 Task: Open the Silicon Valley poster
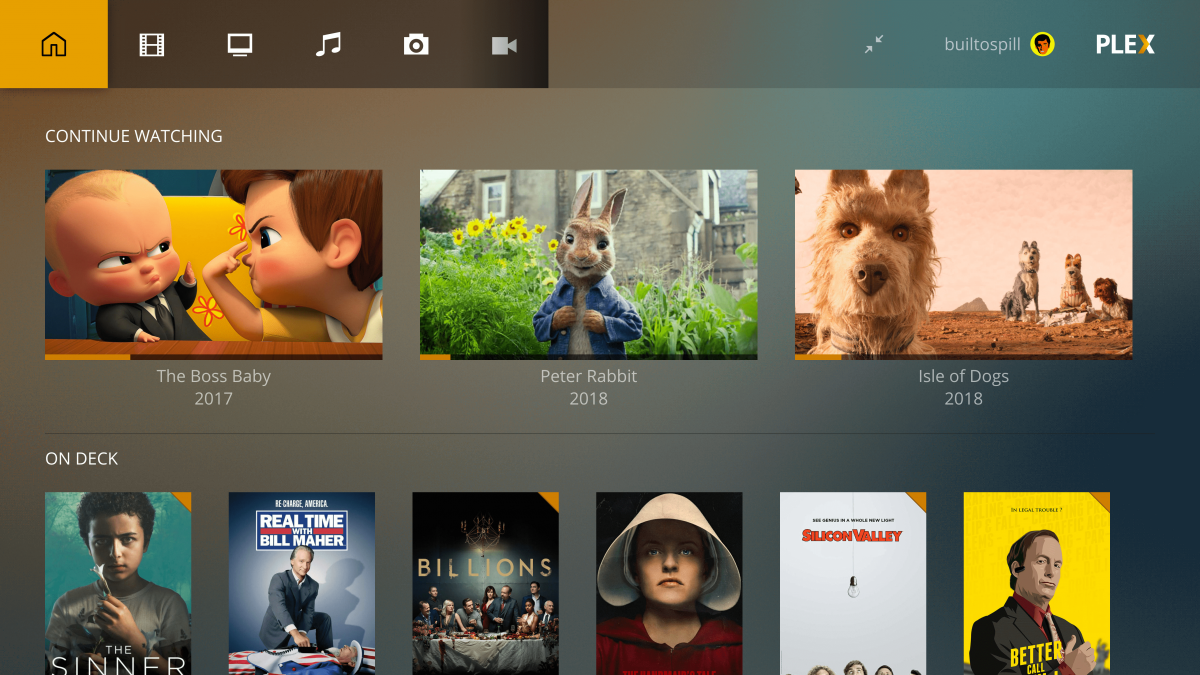click(853, 583)
